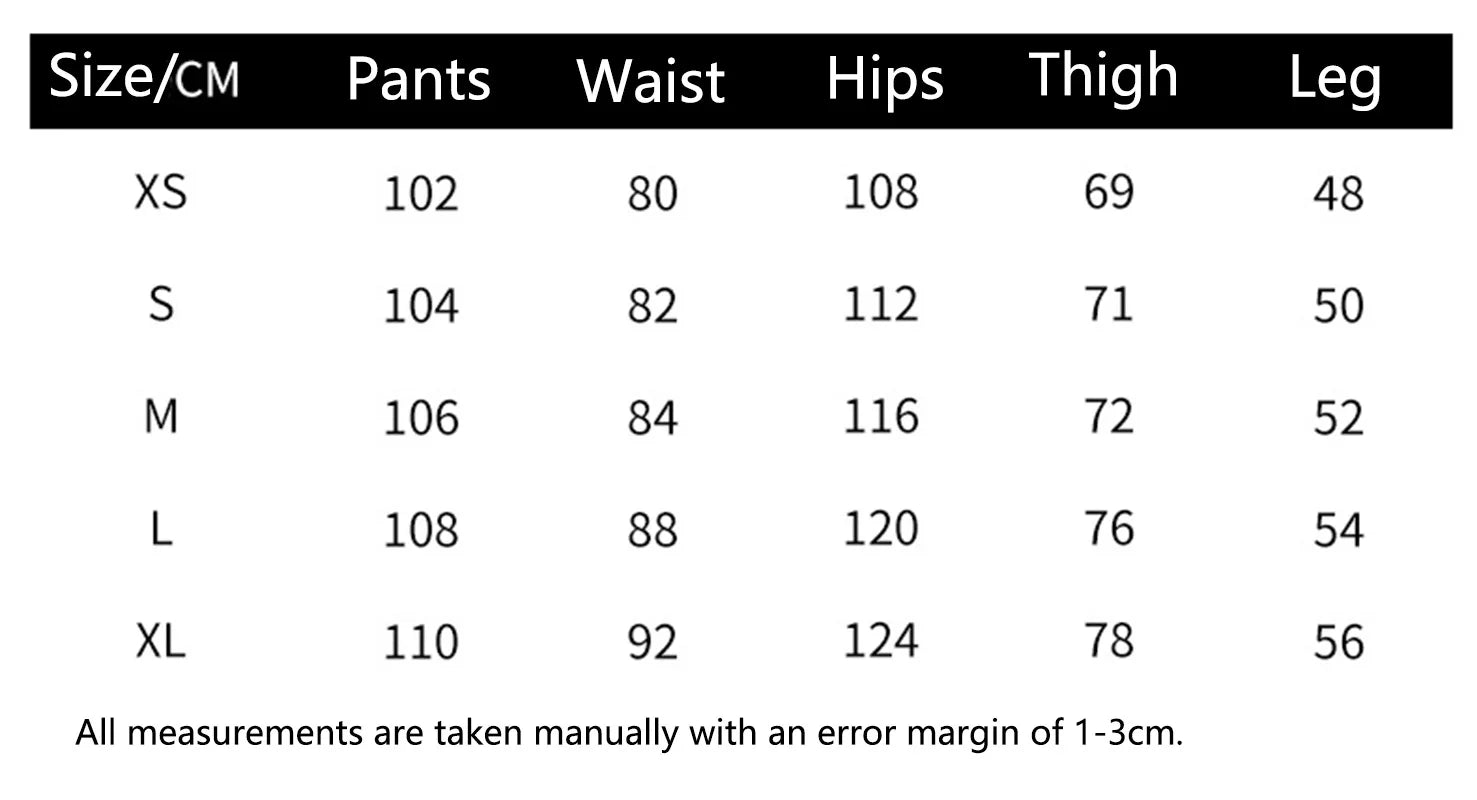Click the Size/CM header cell
1477x800 pixels.
tap(144, 79)
